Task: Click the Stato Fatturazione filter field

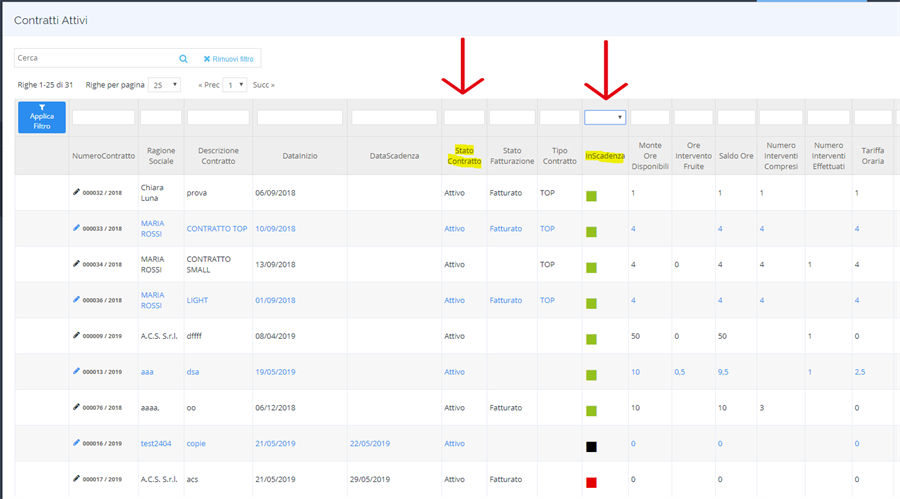Action: click(x=512, y=117)
